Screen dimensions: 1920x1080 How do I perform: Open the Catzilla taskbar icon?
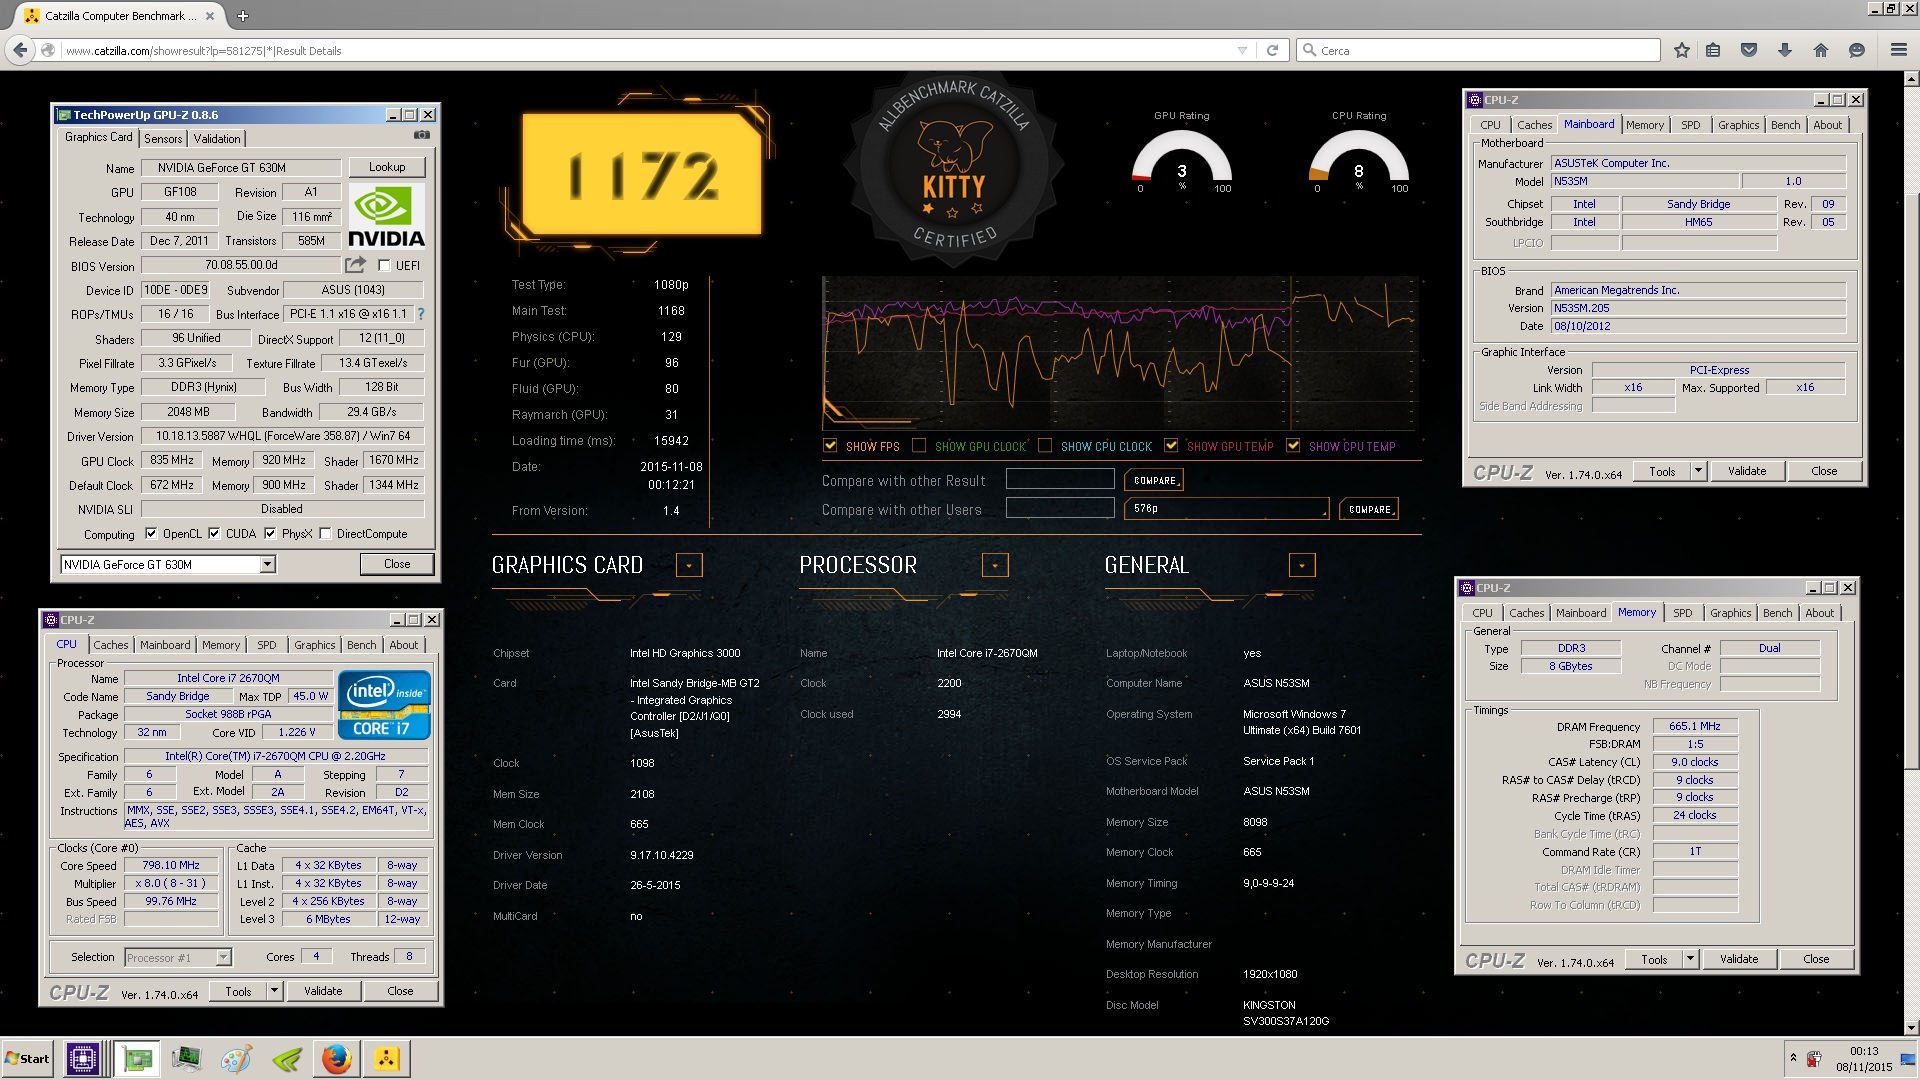point(387,1059)
